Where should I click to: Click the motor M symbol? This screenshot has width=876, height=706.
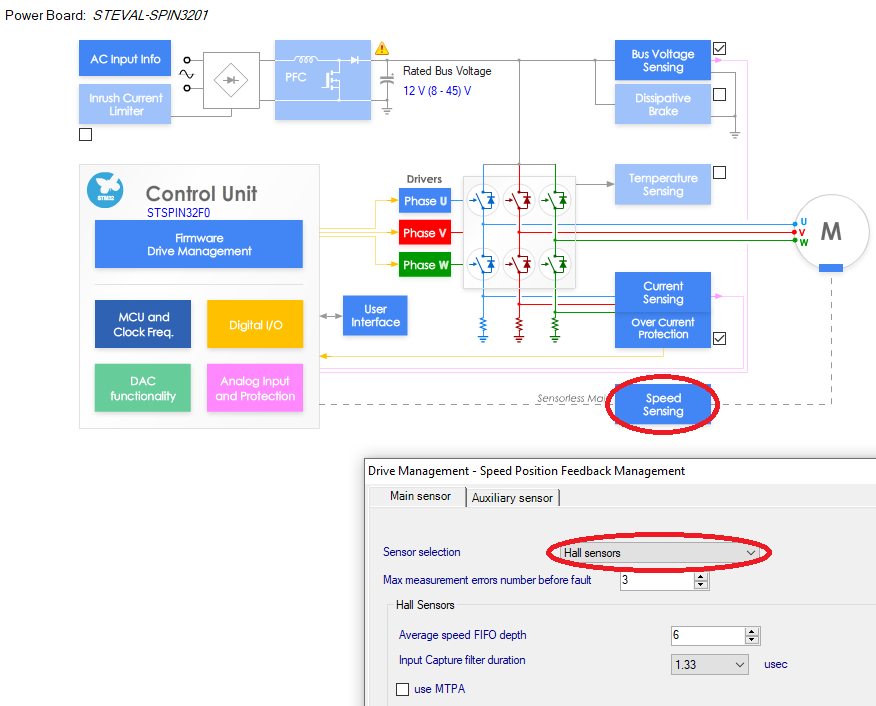click(x=831, y=231)
